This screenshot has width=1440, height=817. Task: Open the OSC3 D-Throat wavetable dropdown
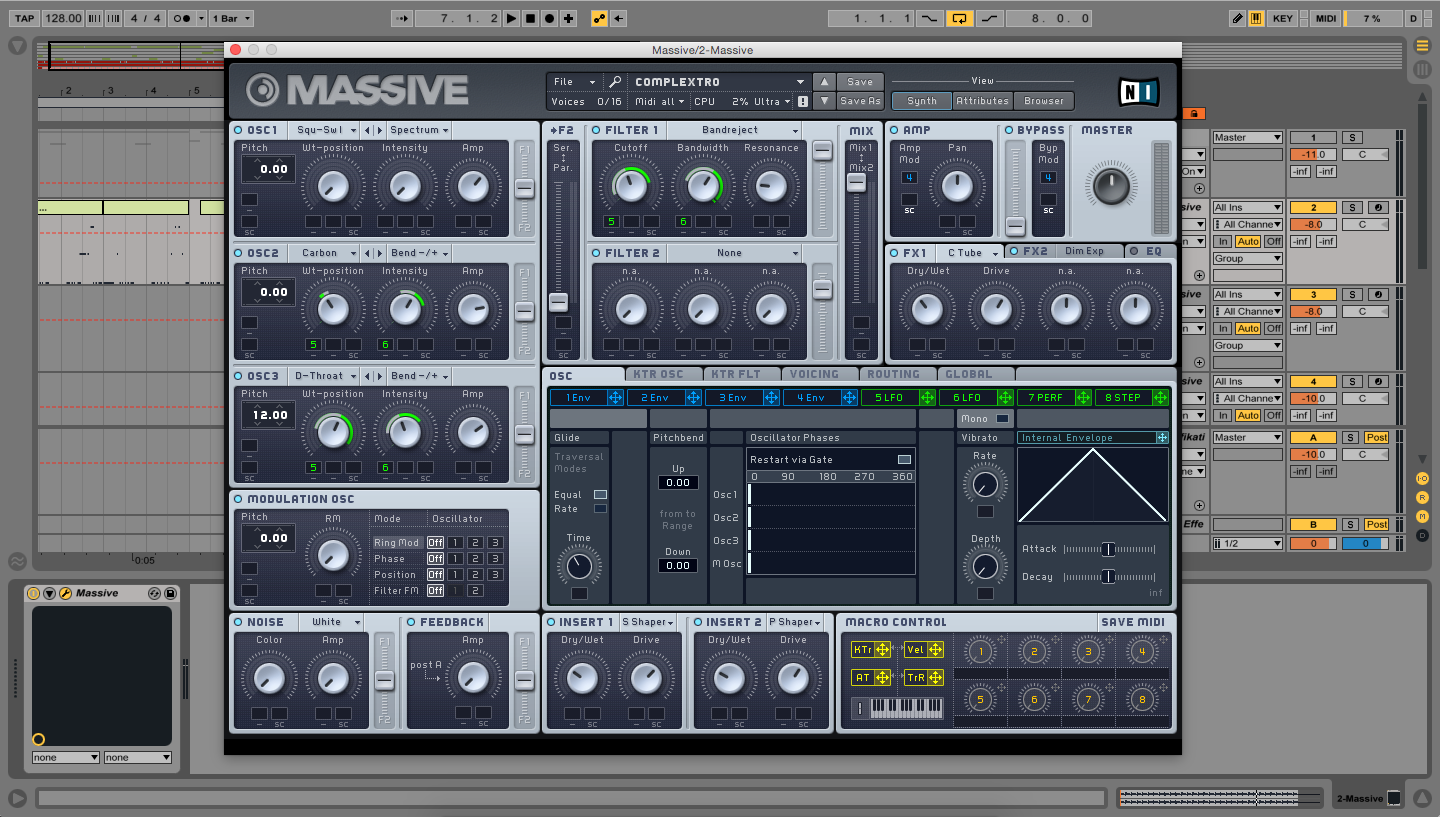324,376
